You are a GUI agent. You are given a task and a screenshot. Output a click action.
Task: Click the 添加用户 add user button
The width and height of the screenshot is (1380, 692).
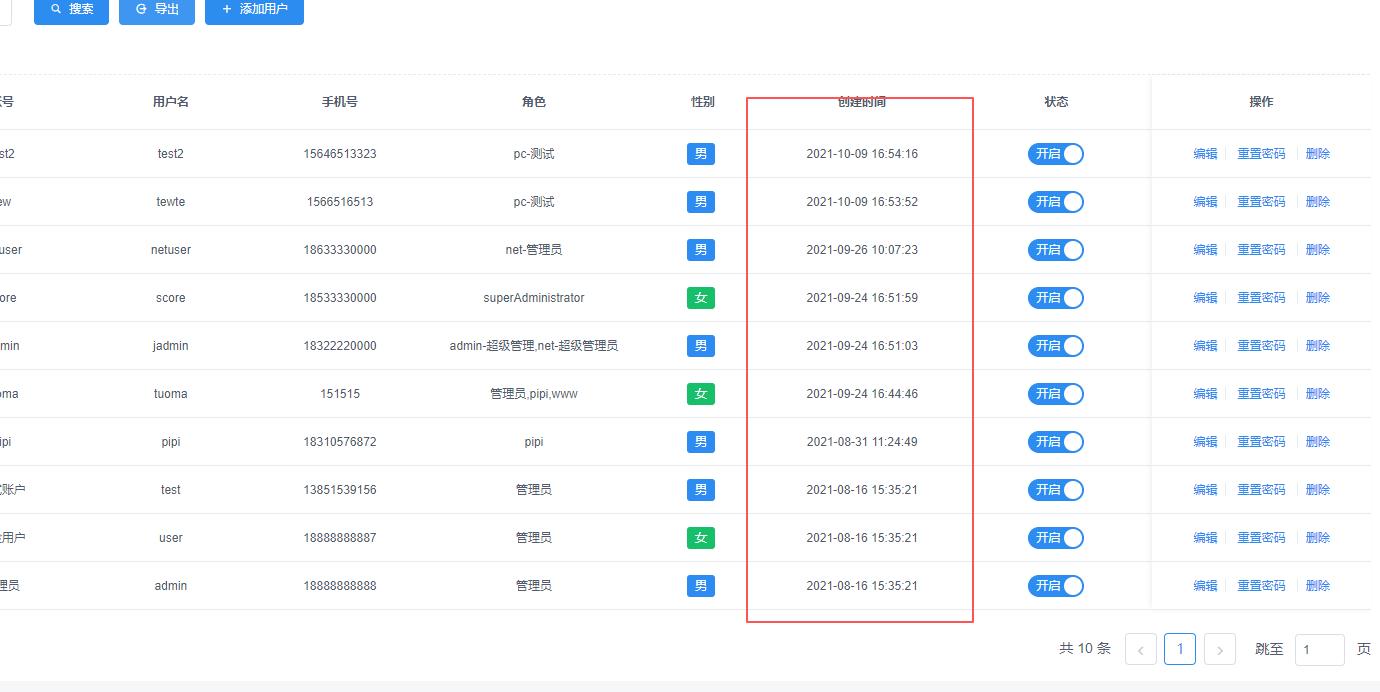tap(254, 9)
